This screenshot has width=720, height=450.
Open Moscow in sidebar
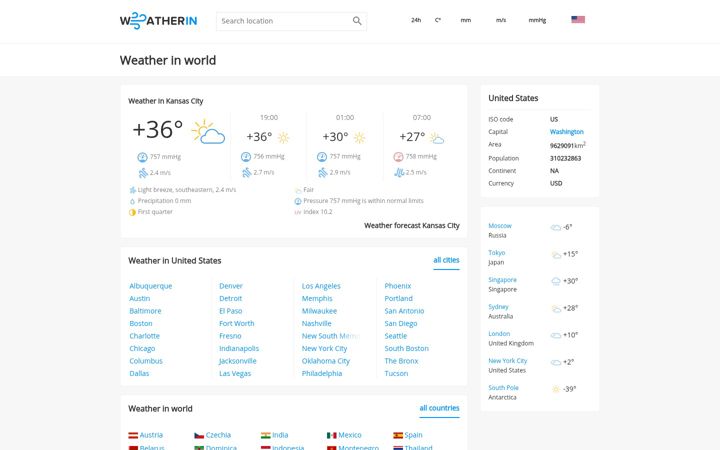500,226
